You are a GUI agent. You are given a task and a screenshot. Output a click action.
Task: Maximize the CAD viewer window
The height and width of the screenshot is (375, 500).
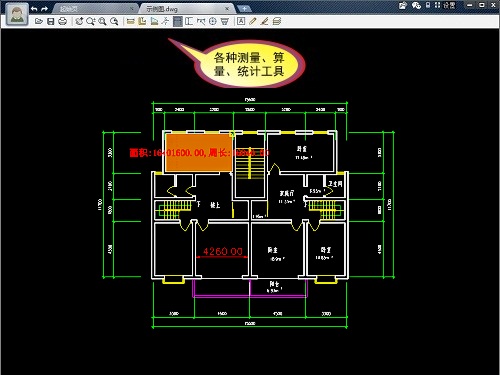(x=482, y=5)
